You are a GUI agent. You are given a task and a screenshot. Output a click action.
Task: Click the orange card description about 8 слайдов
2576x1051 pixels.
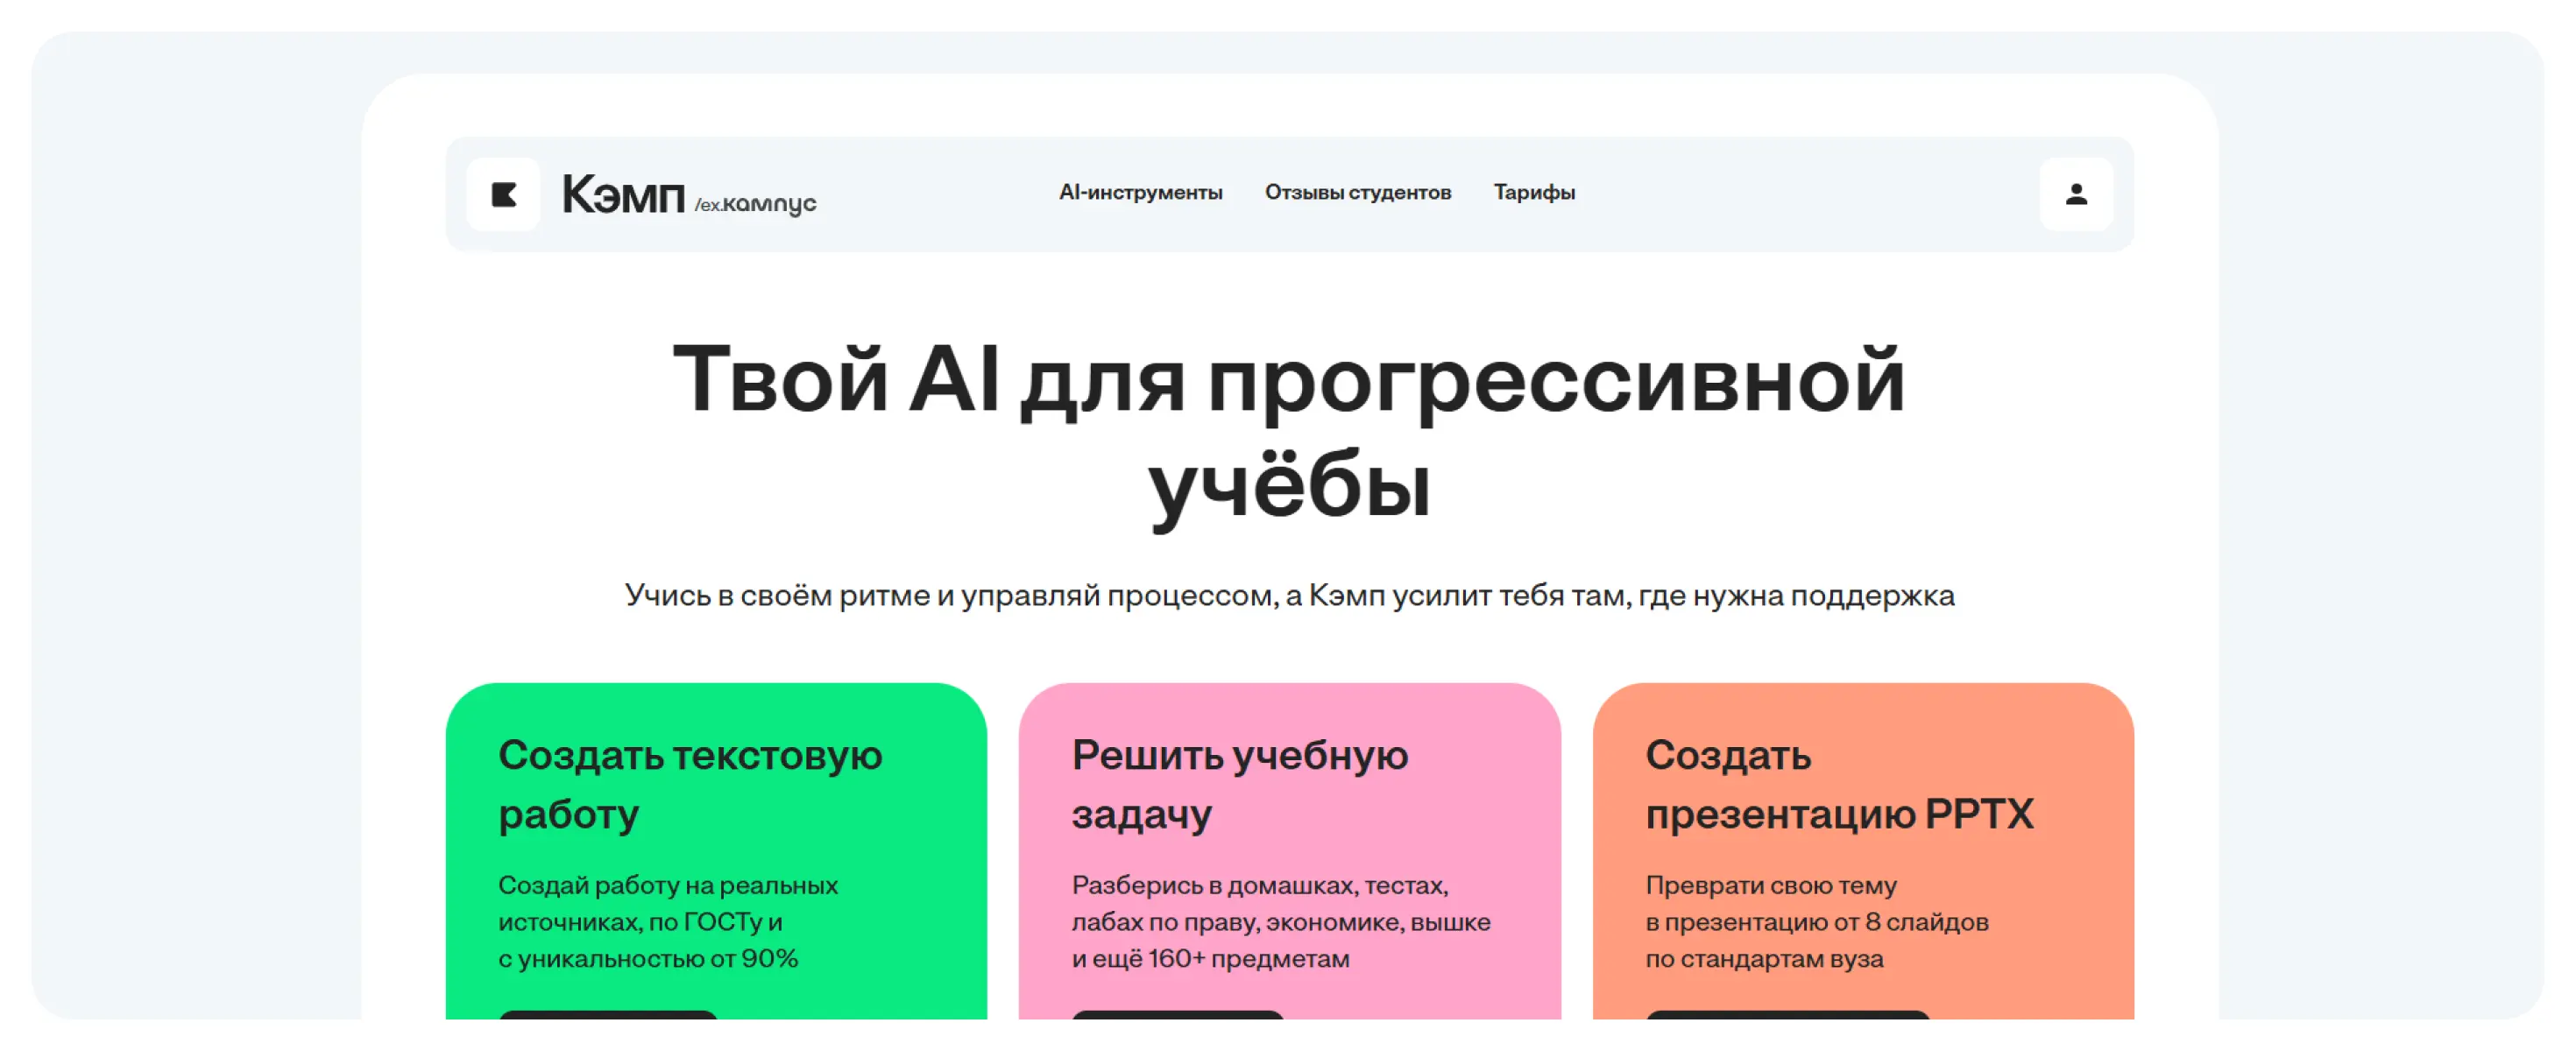(x=1816, y=921)
